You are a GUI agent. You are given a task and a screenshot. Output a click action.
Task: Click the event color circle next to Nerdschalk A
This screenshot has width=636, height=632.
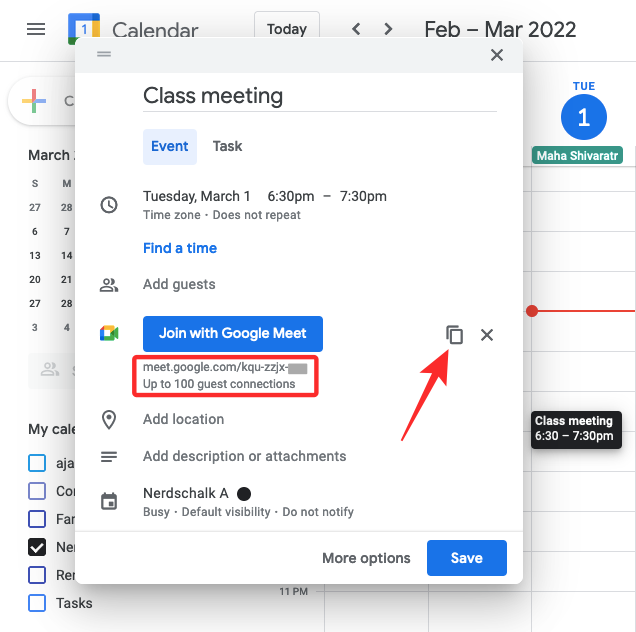(x=243, y=493)
